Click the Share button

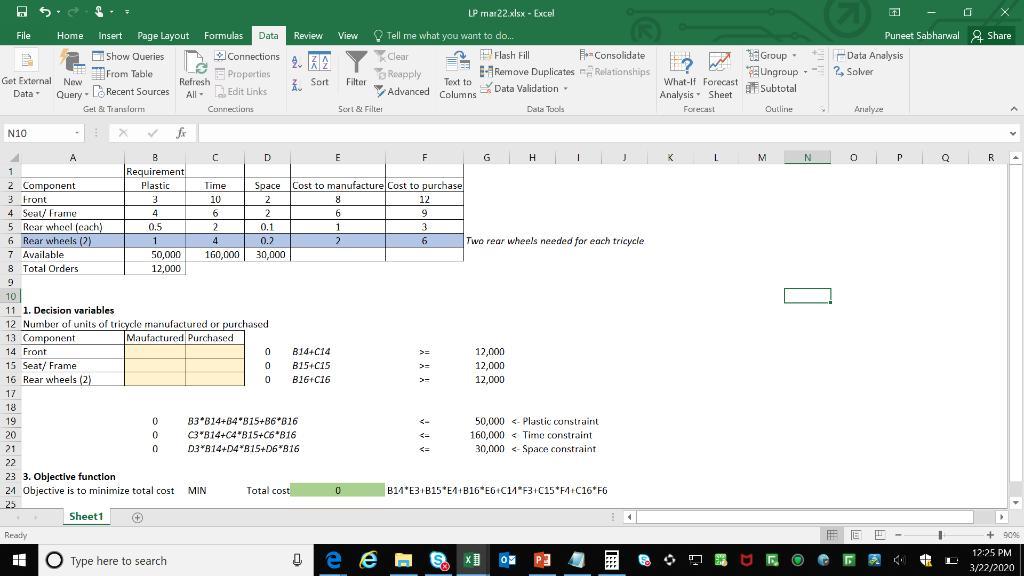991,35
